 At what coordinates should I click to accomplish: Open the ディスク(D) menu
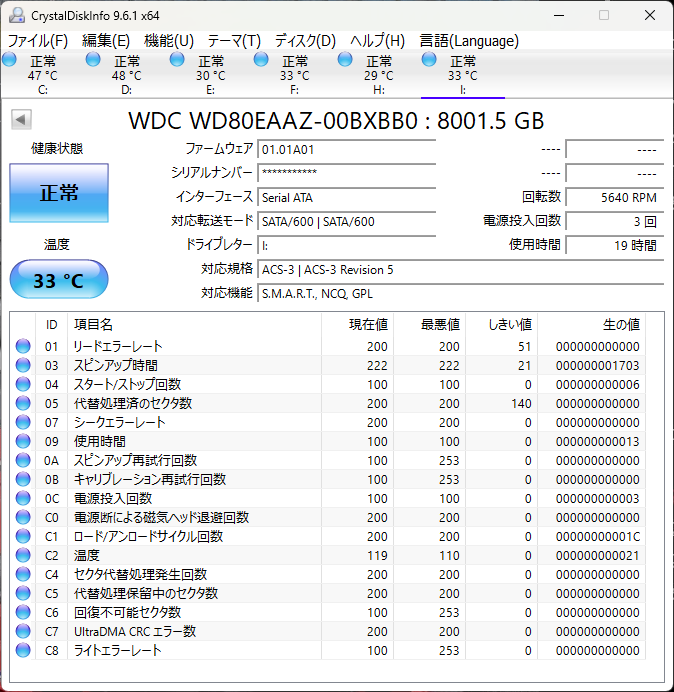coord(305,41)
